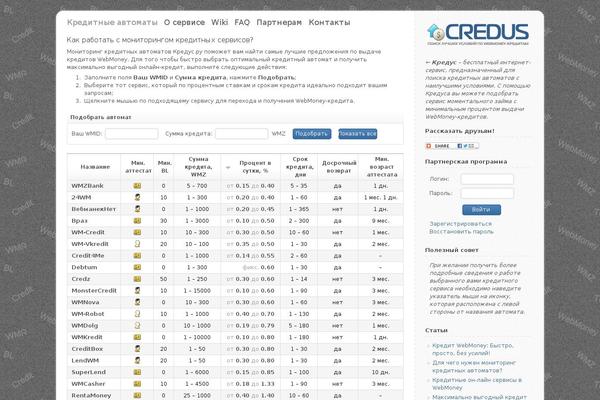Open the SuperLend service name
Screen dimensions: 600x400
click(x=88, y=372)
